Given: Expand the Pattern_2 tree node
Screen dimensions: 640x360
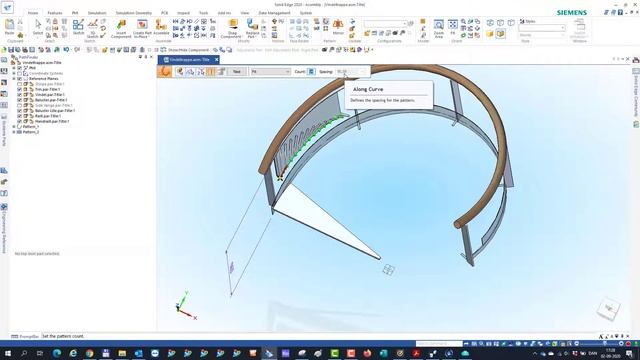Looking at the screenshot, I should point(14,132).
